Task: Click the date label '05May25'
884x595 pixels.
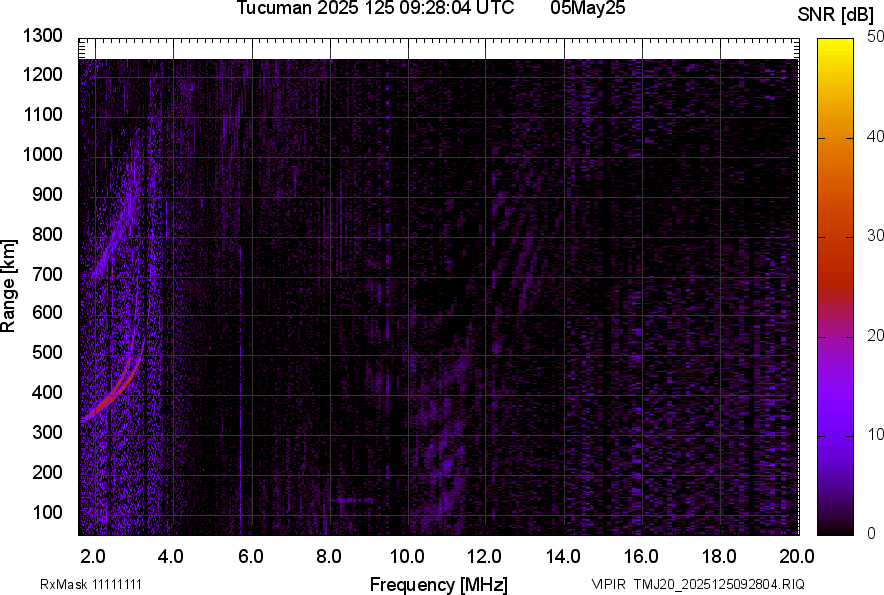Action: point(587,8)
